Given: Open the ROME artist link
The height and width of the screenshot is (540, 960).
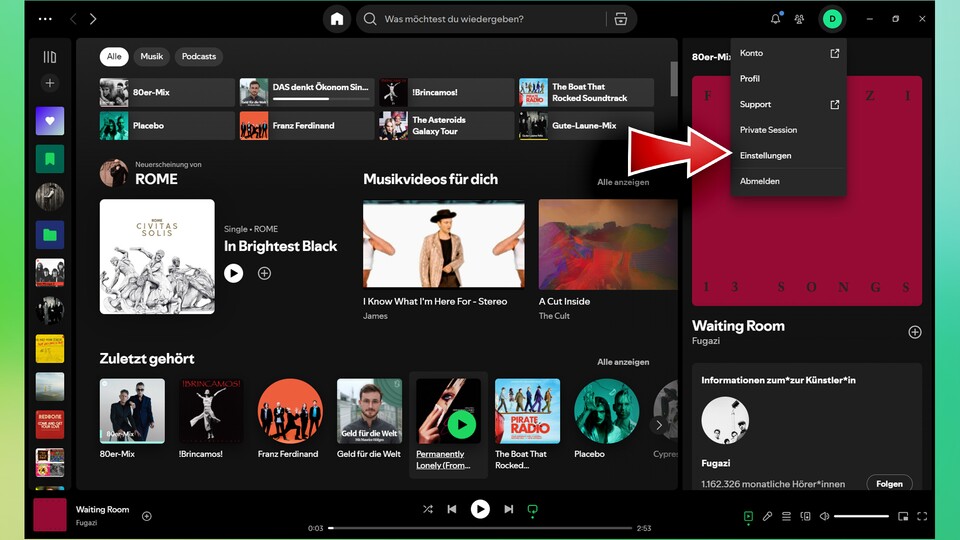Looking at the screenshot, I should coord(156,179).
